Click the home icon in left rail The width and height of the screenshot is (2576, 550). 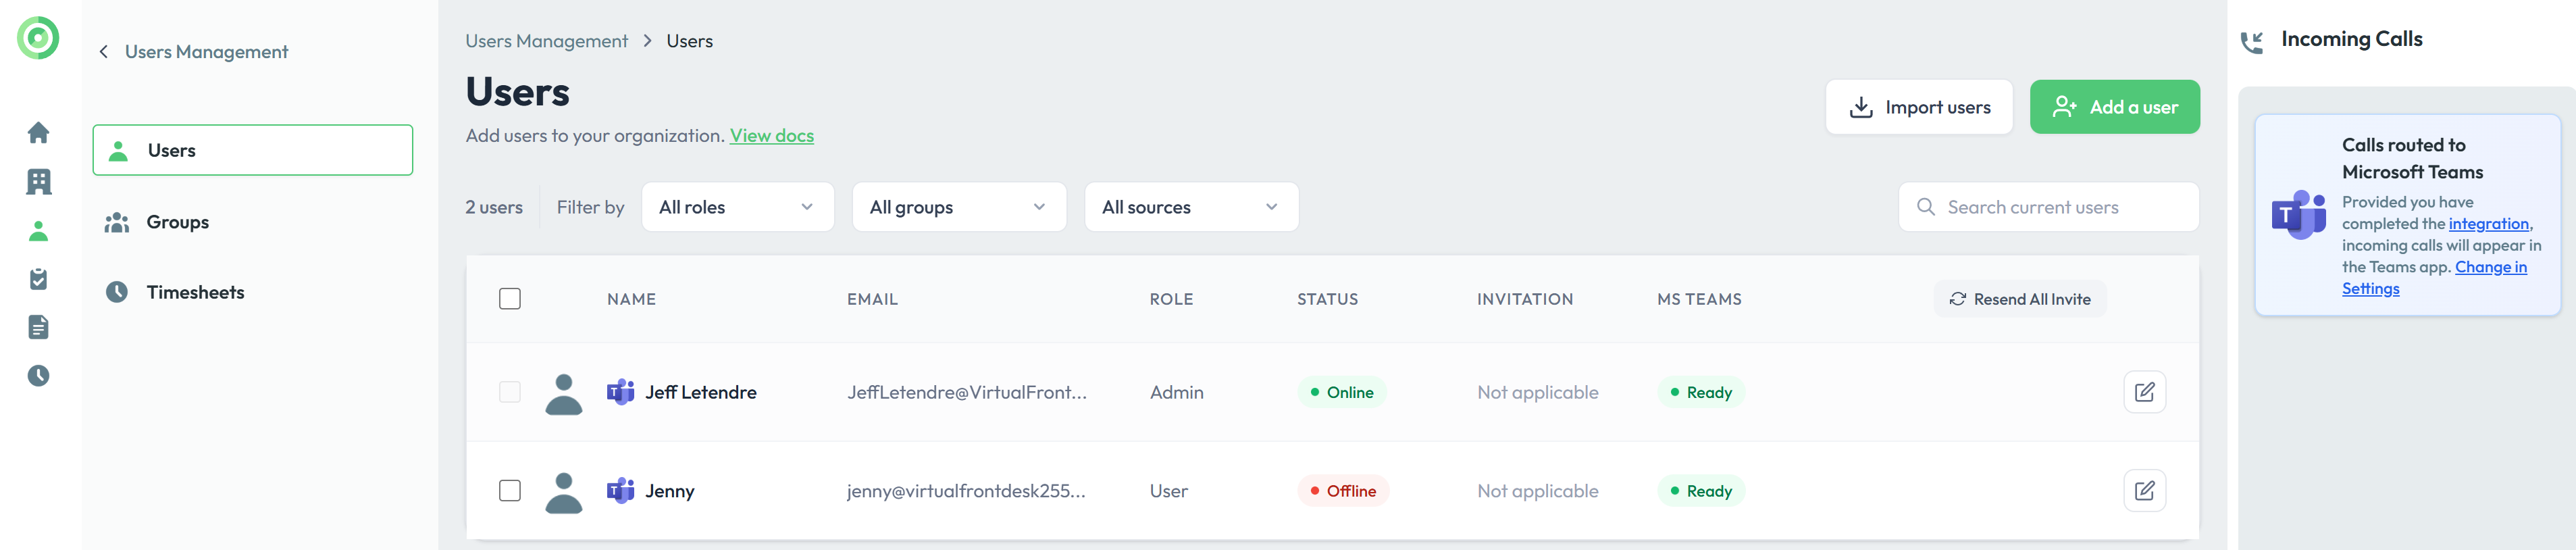pos(38,133)
